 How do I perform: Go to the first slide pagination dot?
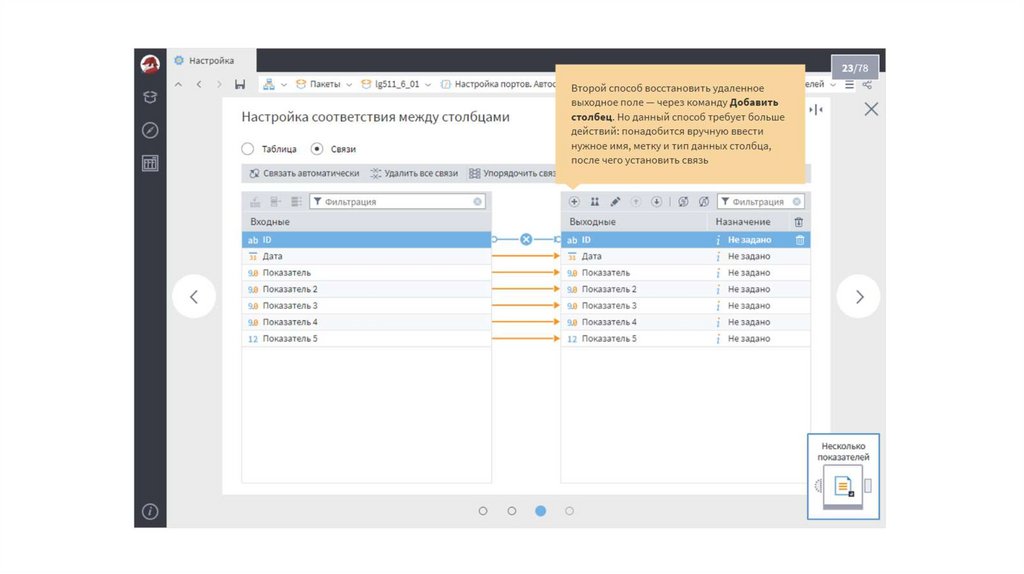tap(483, 511)
